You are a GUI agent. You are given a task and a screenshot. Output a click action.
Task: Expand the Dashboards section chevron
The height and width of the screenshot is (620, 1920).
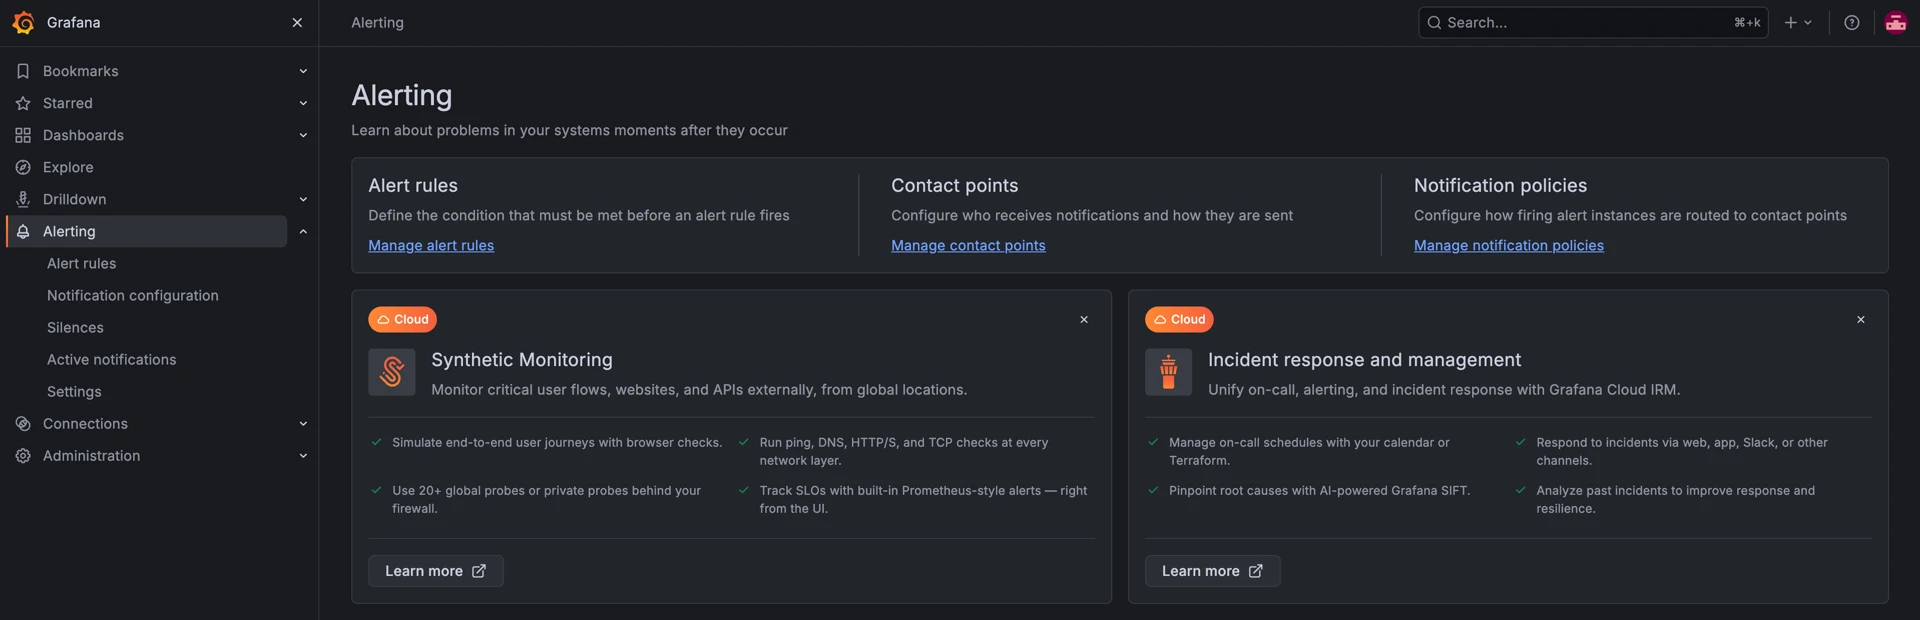point(303,135)
